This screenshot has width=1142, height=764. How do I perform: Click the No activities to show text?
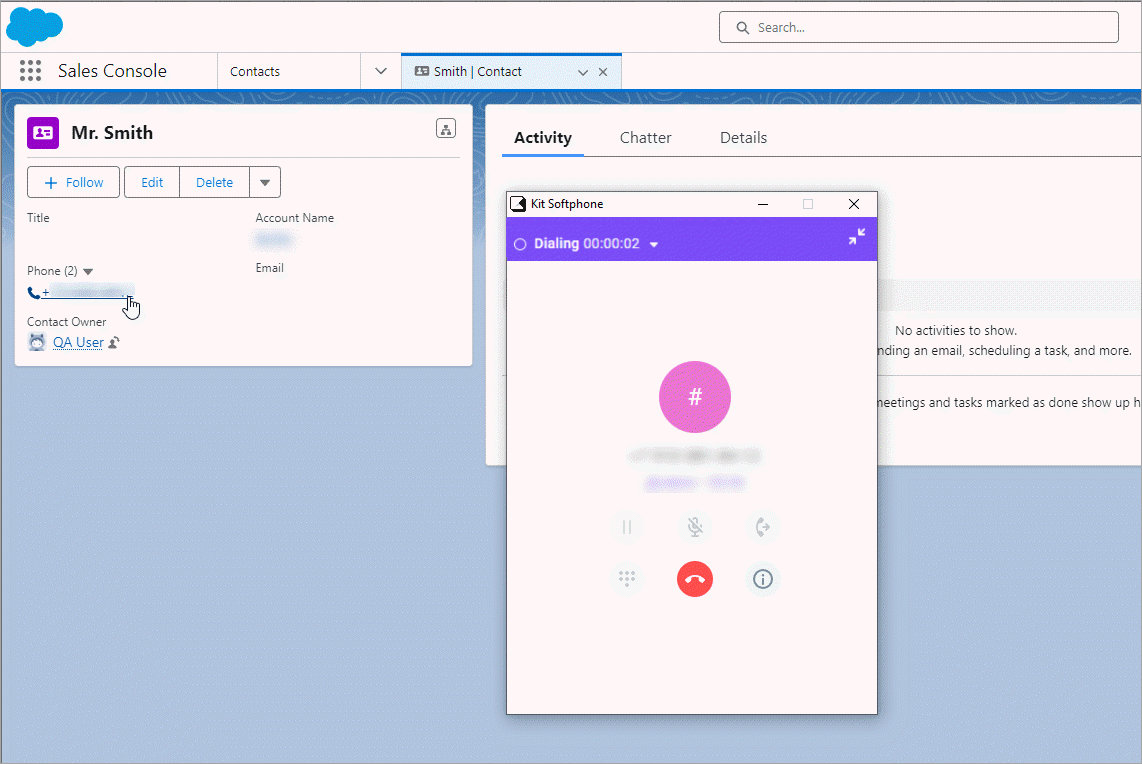coord(956,330)
